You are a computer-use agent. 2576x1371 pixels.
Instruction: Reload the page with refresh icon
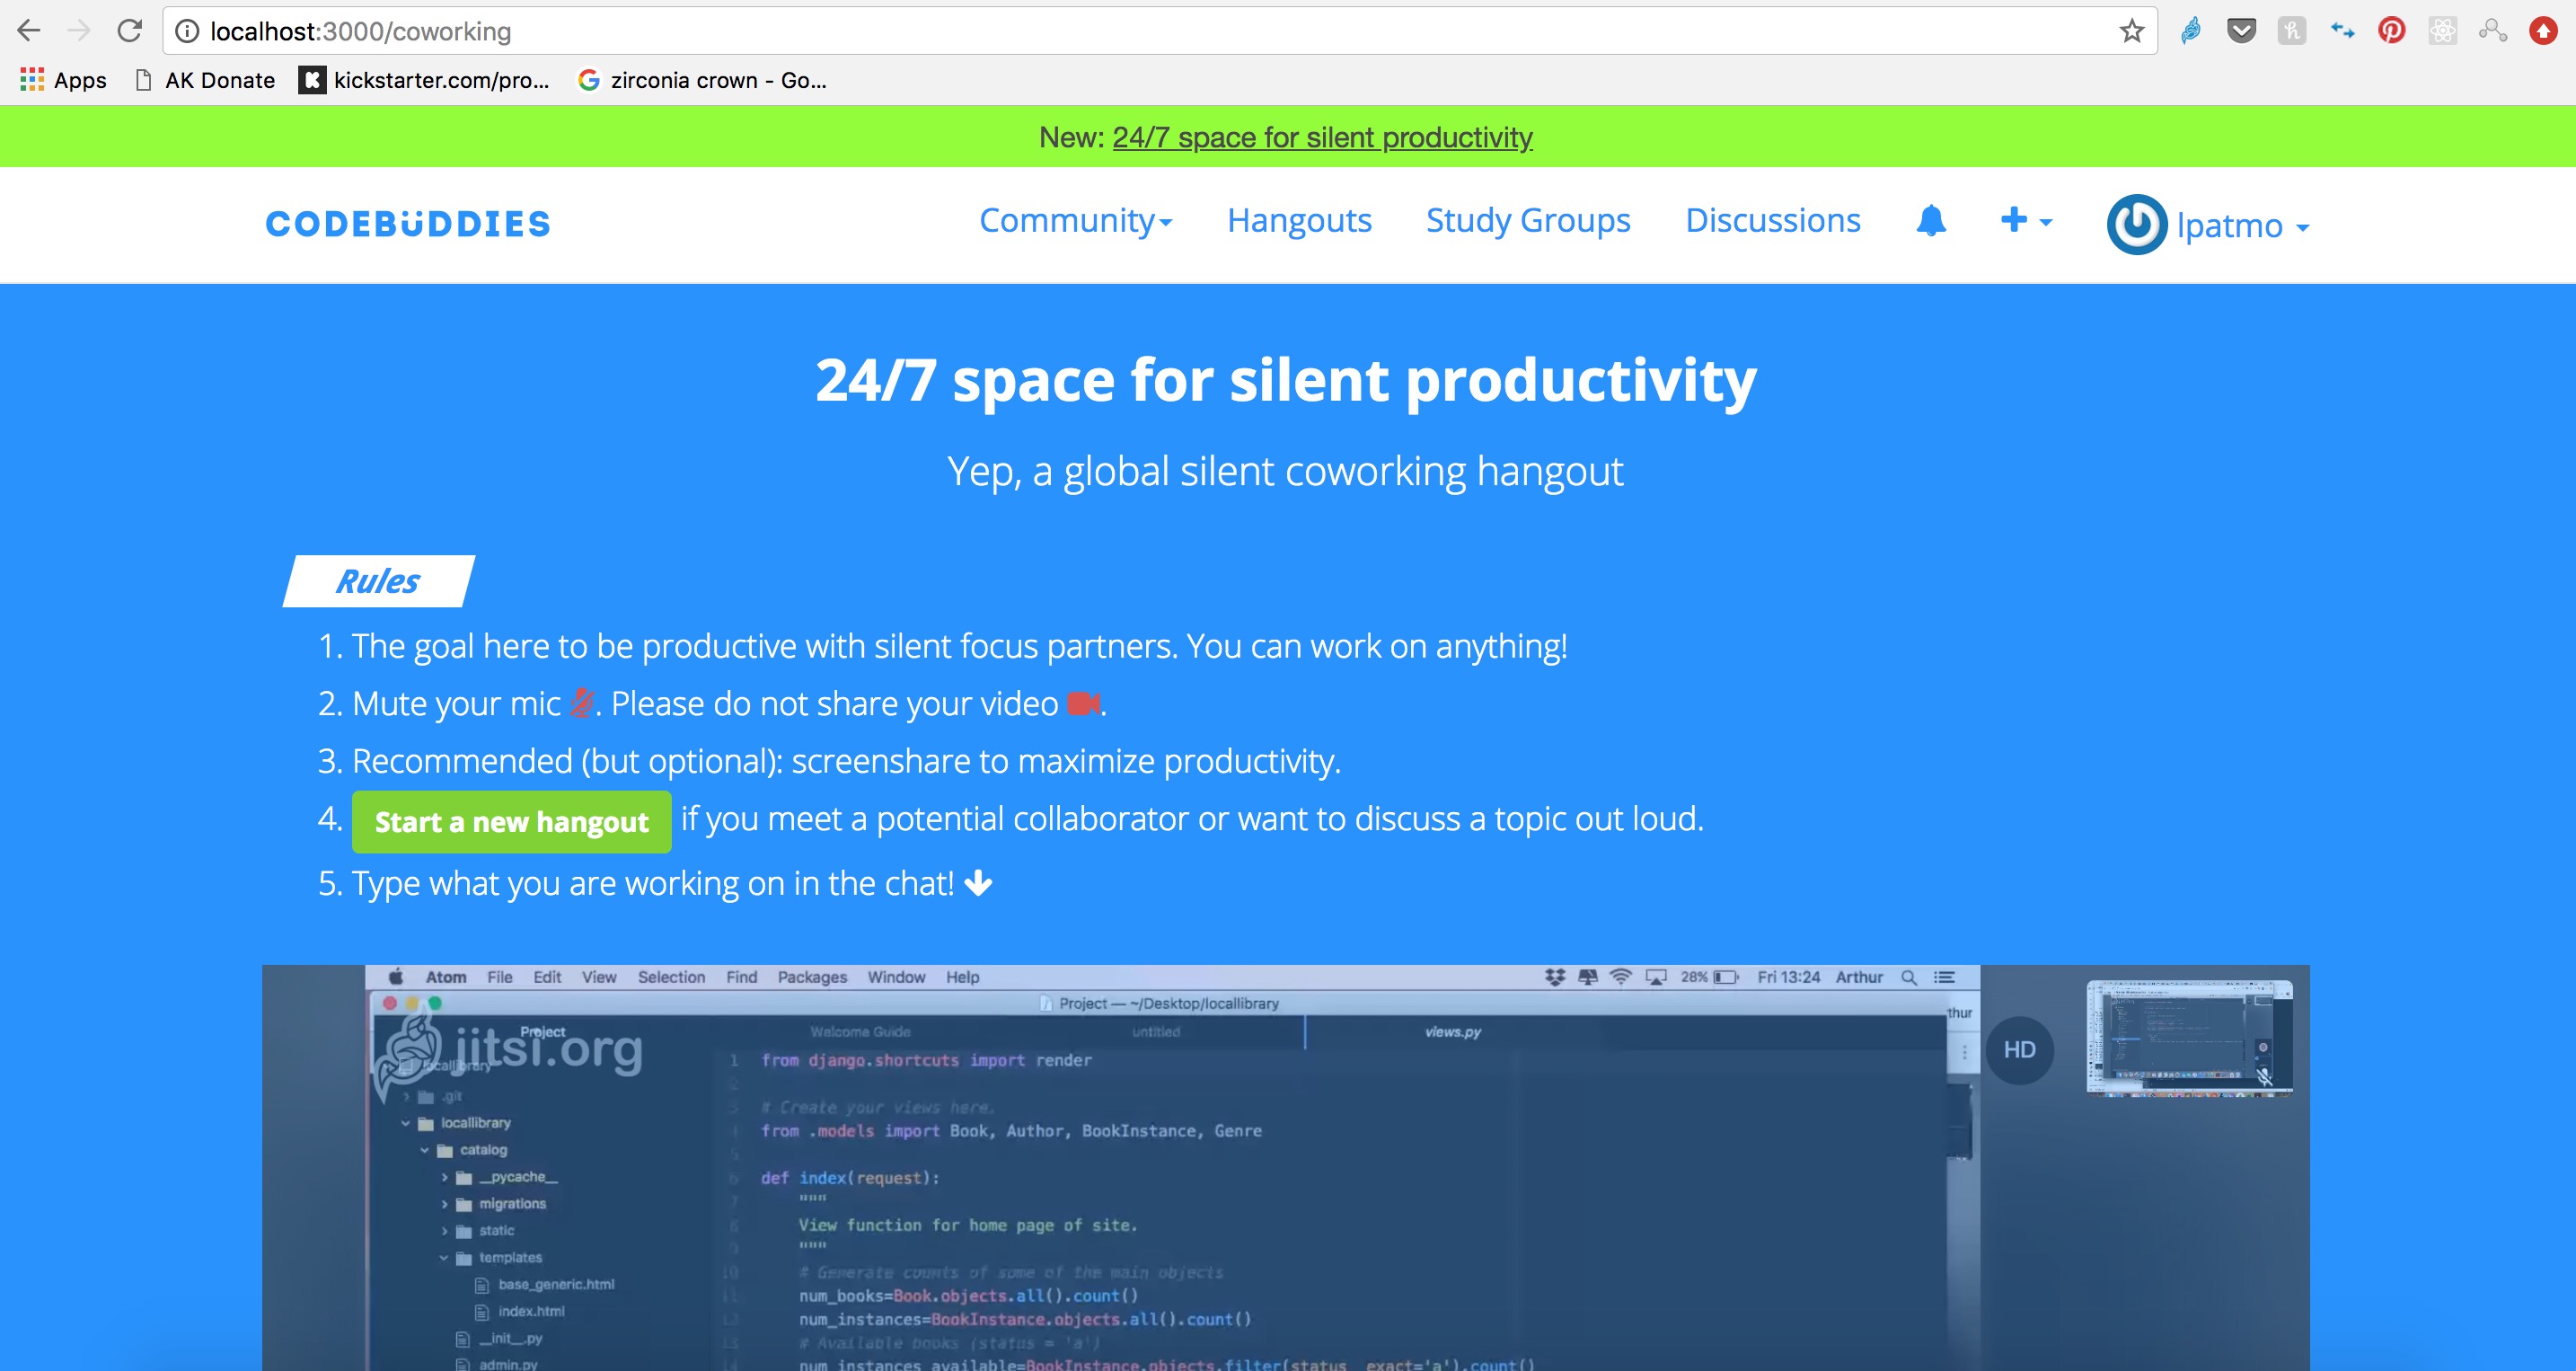pos(129,31)
